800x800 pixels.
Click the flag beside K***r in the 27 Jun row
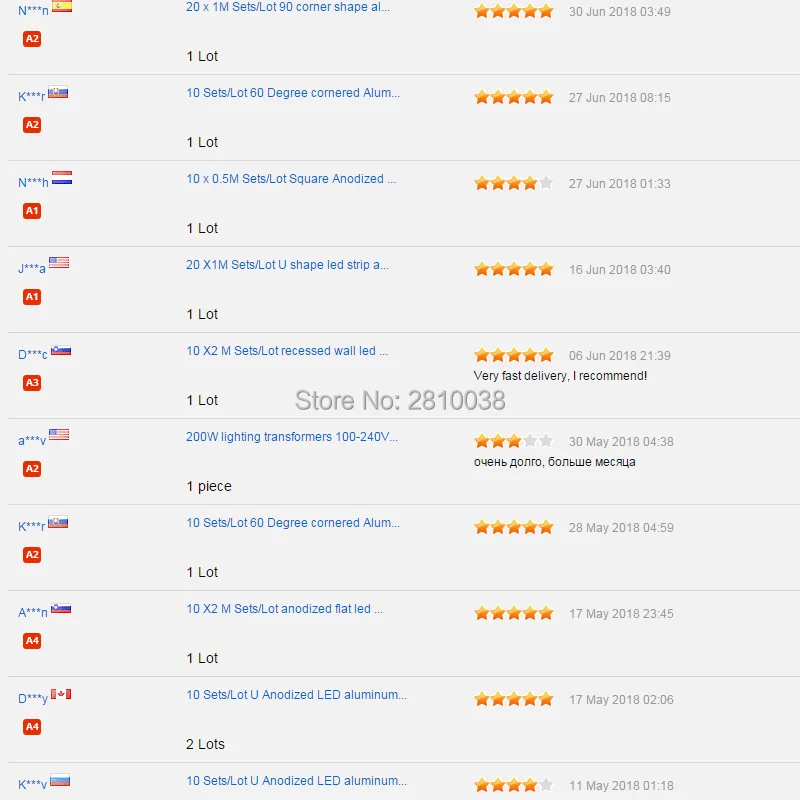coord(58,93)
